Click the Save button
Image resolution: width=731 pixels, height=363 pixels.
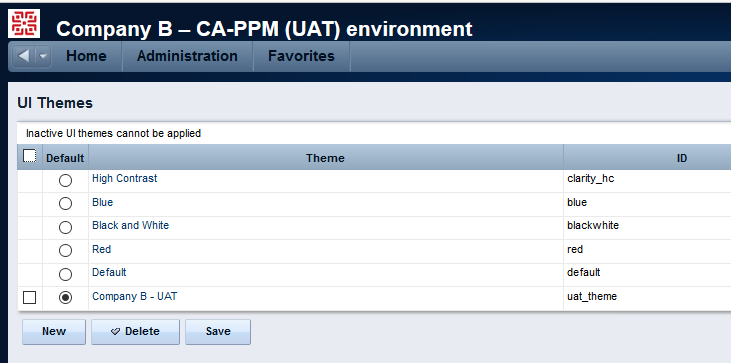pyautogui.click(x=218, y=332)
